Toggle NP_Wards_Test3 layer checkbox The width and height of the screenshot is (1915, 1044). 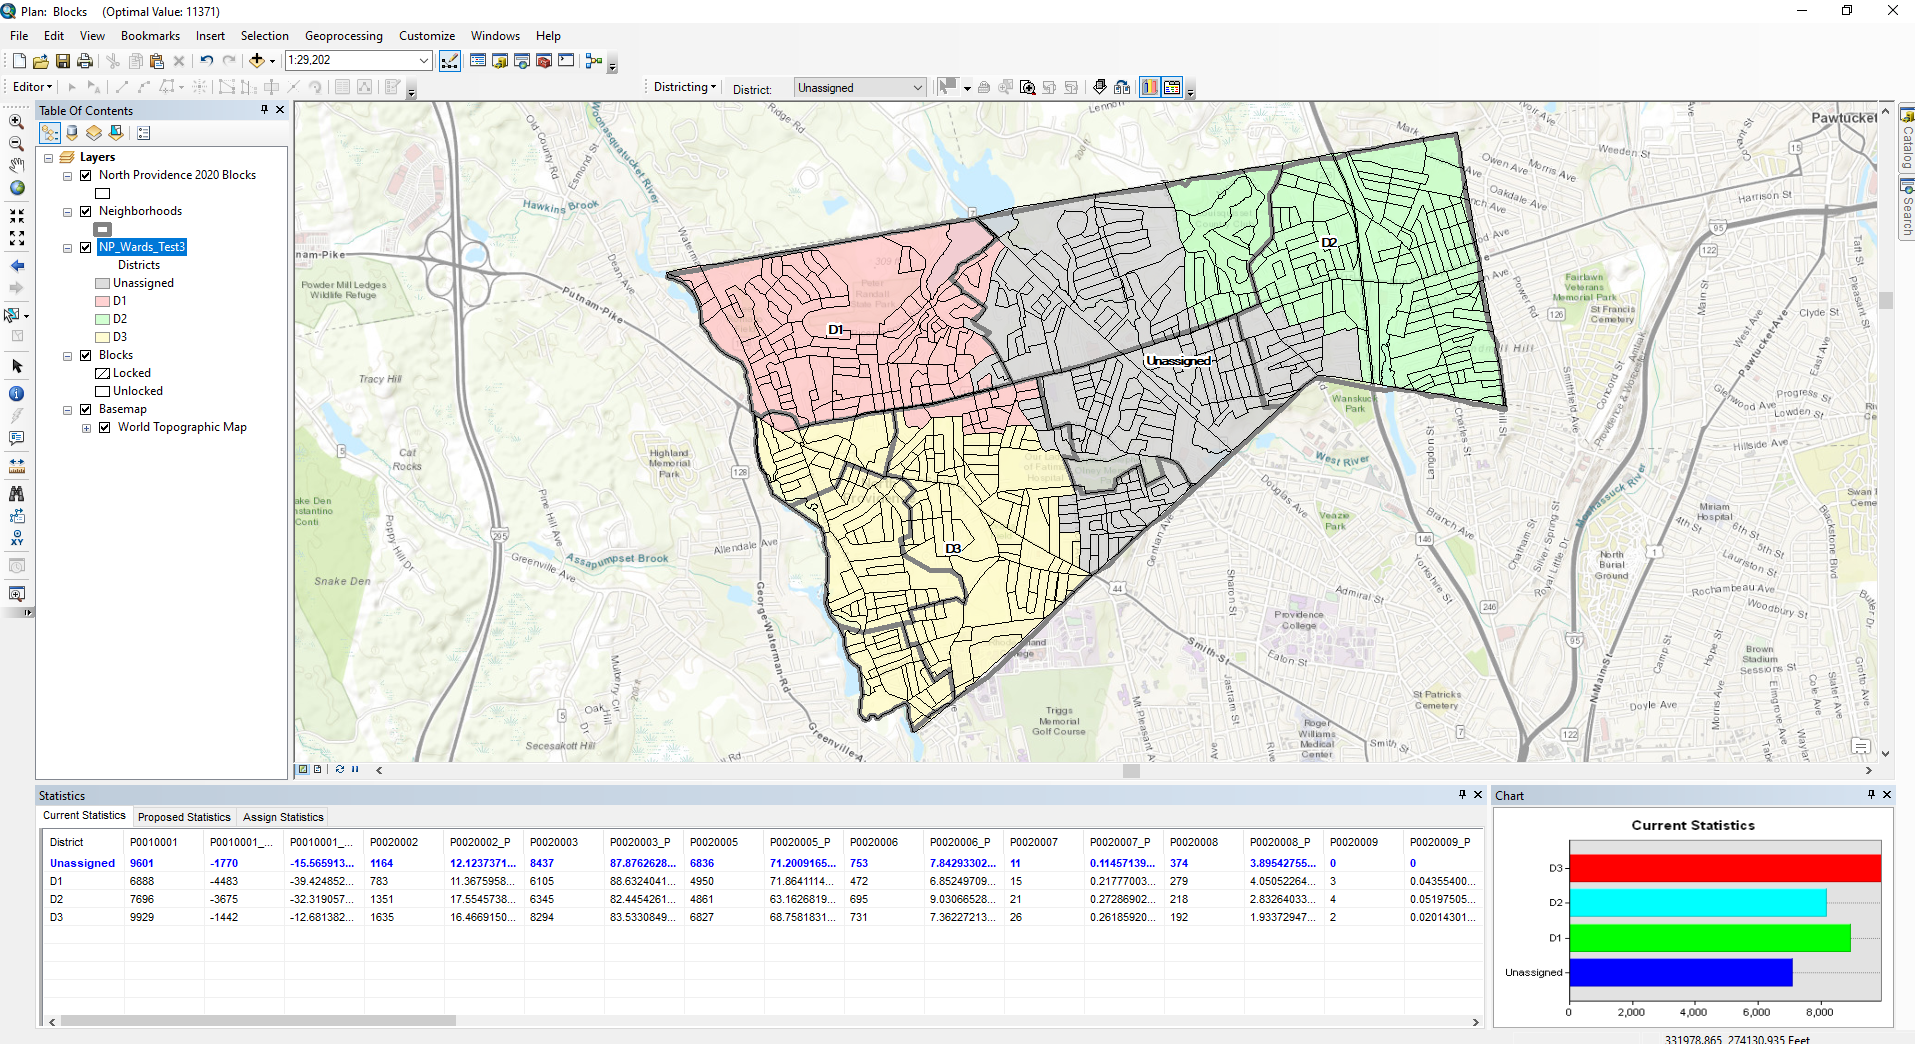86,247
